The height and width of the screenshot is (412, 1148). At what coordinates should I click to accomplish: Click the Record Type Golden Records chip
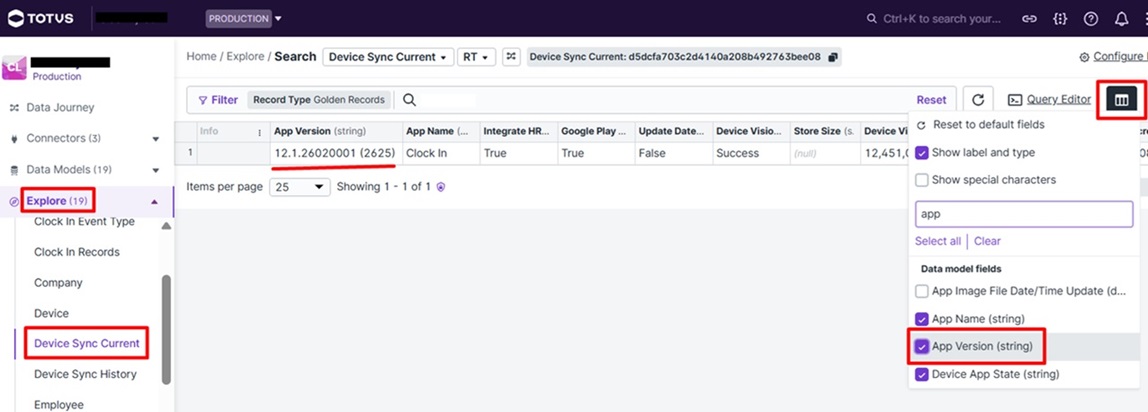[318, 100]
